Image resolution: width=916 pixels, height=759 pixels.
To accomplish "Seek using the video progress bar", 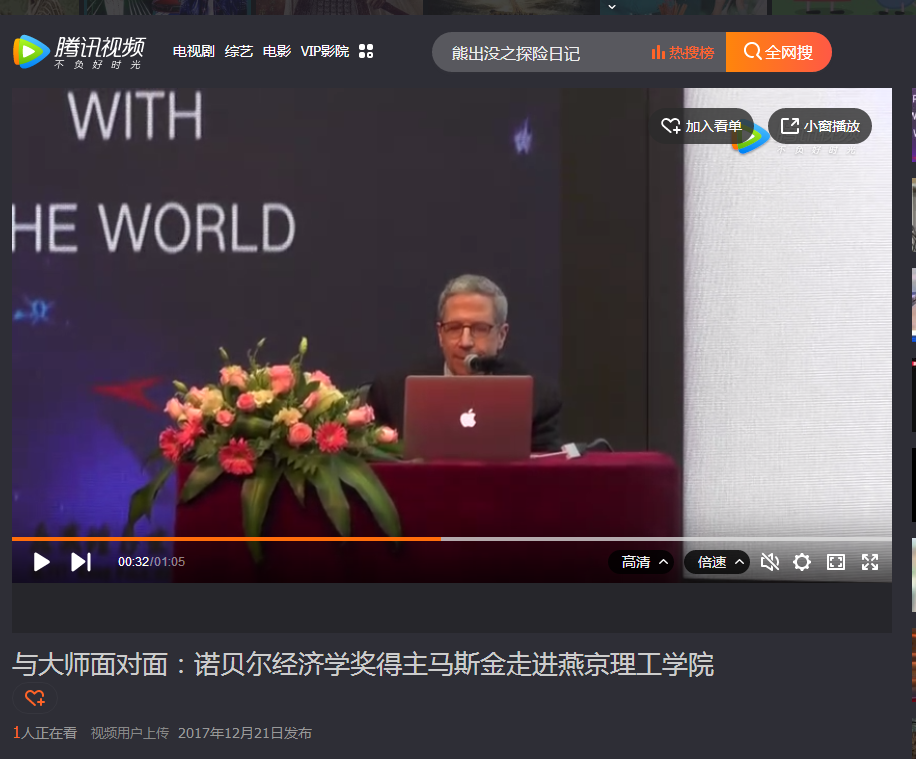I will 440,539.
